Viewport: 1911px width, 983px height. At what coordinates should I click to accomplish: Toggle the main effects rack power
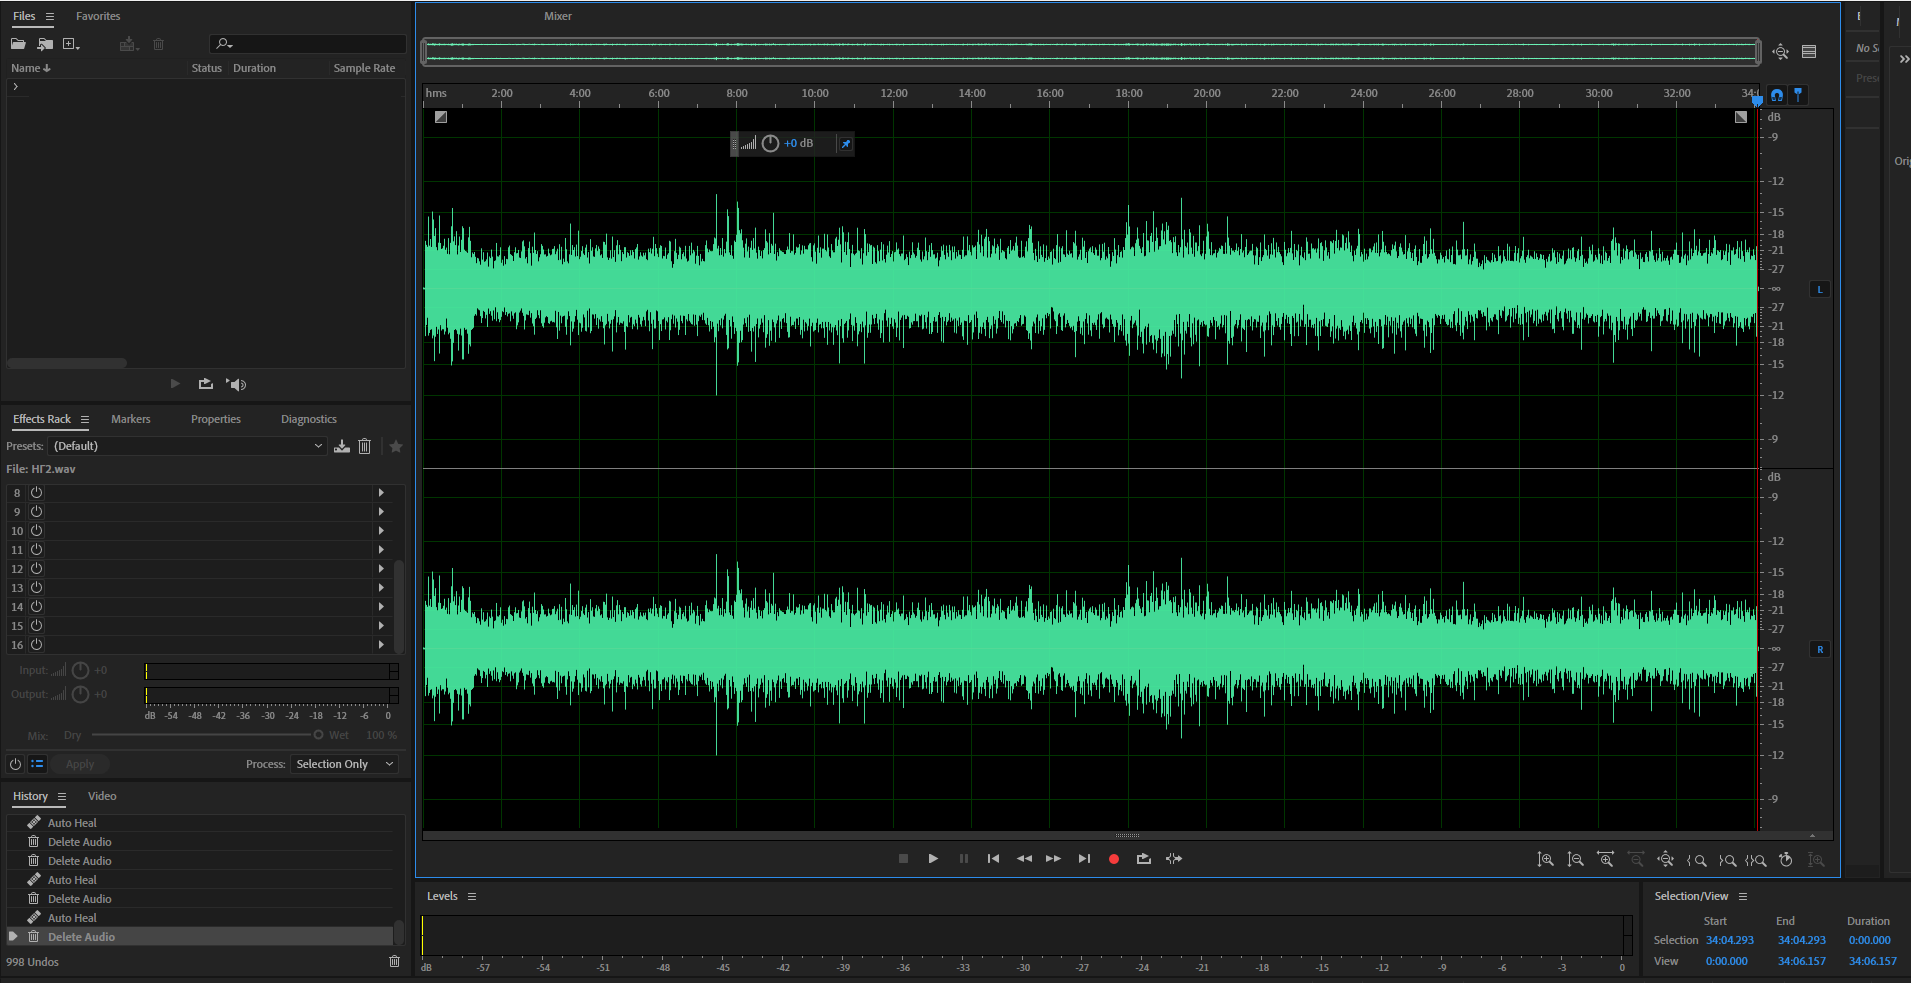tap(15, 764)
